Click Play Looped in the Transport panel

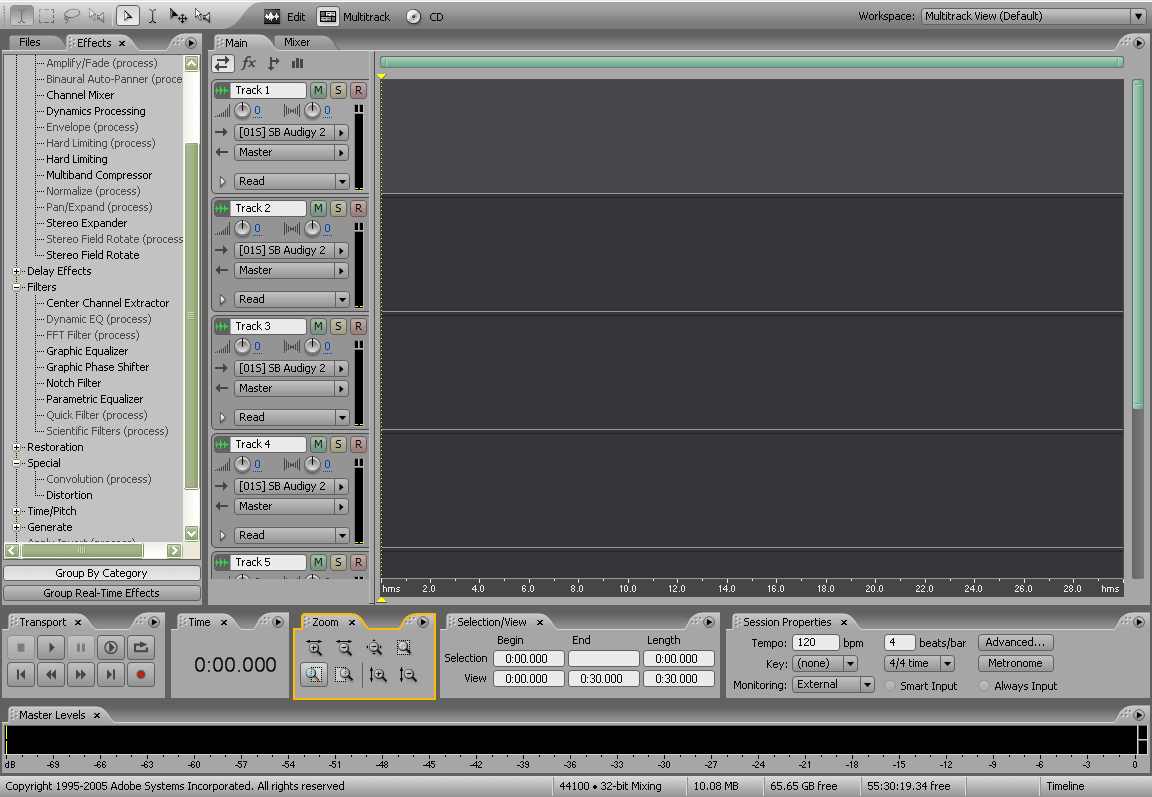pyautogui.click(x=111, y=647)
